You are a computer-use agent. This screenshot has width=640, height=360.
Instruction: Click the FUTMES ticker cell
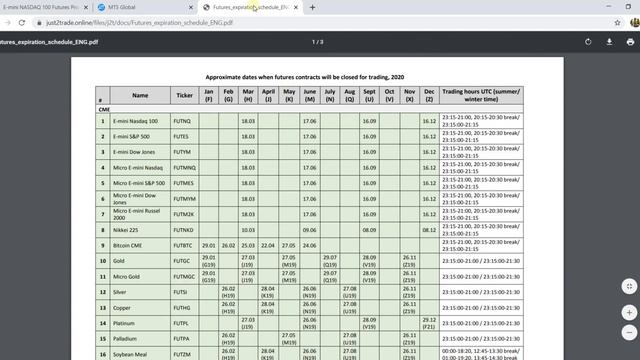[x=184, y=183]
